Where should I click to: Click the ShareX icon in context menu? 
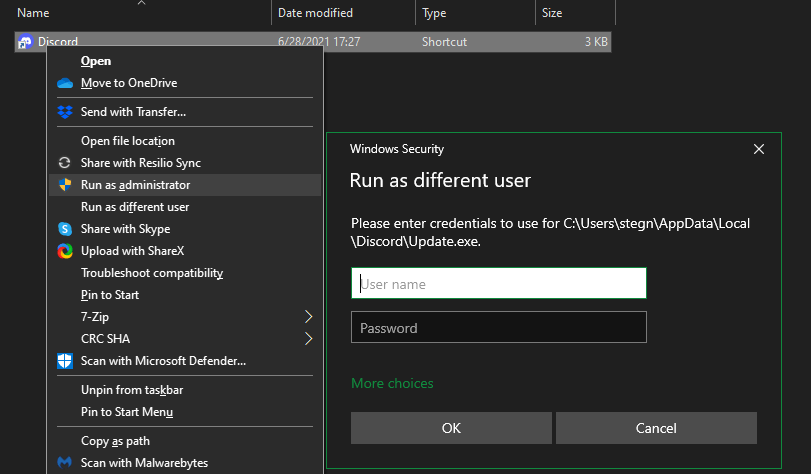(64, 251)
